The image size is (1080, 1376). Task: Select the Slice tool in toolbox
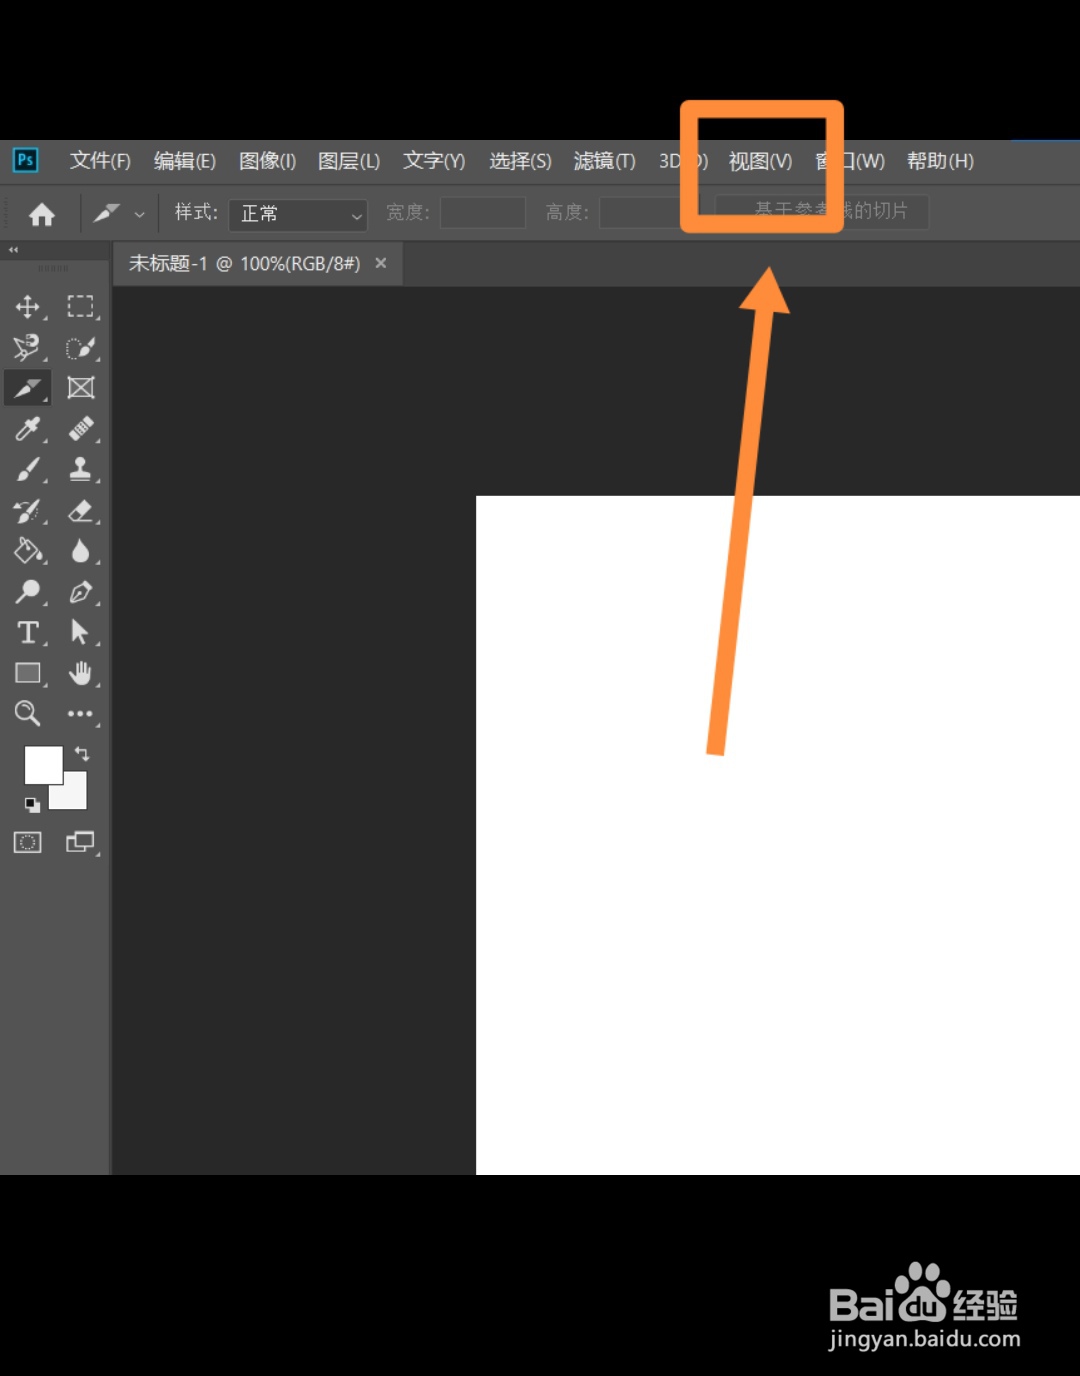coord(28,388)
